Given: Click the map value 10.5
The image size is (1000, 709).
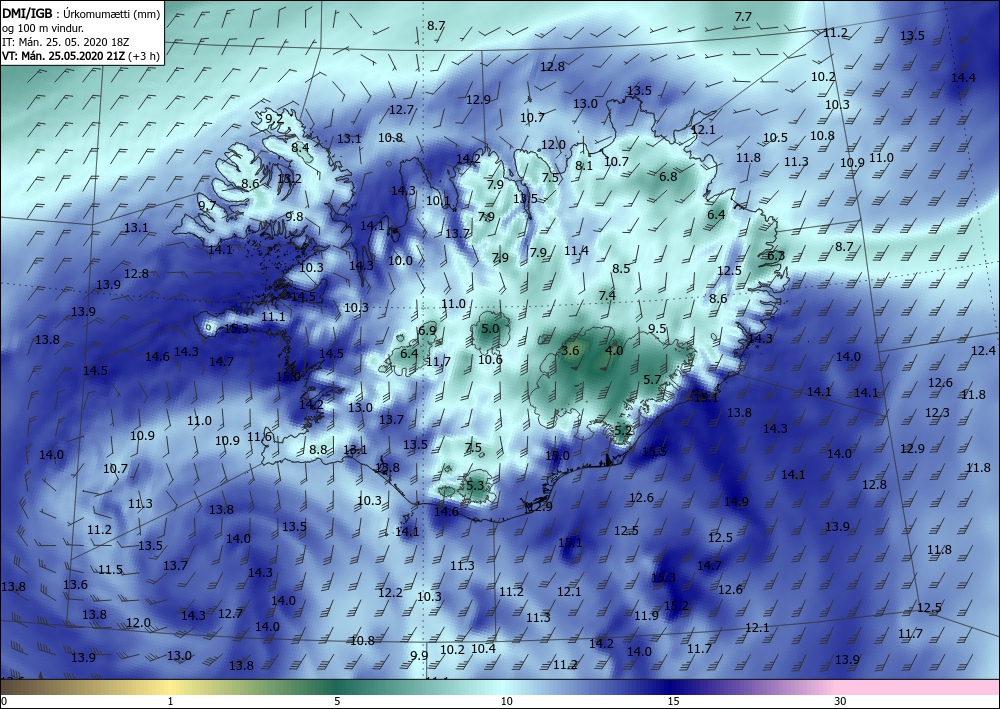Looking at the screenshot, I should tap(776, 138).
